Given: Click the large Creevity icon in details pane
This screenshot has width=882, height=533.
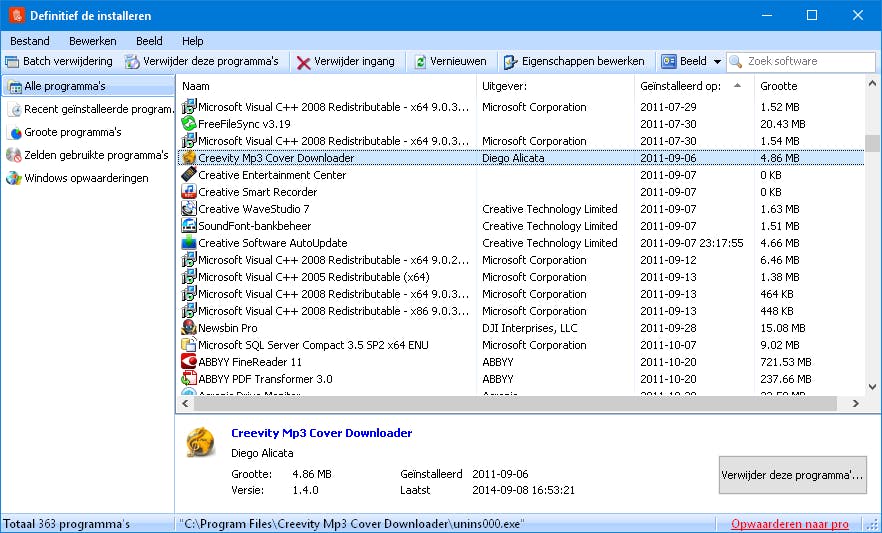Looking at the screenshot, I should pyautogui.click(x=201, y=442).
